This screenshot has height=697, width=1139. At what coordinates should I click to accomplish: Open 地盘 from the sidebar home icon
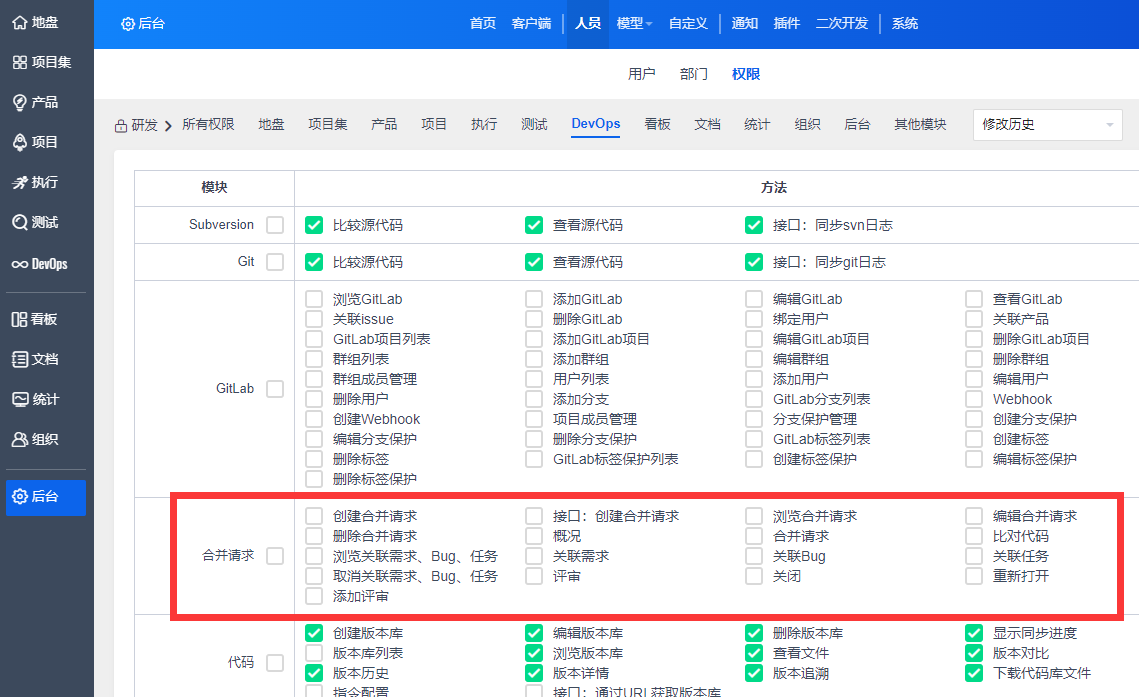[x=20, y=22]
